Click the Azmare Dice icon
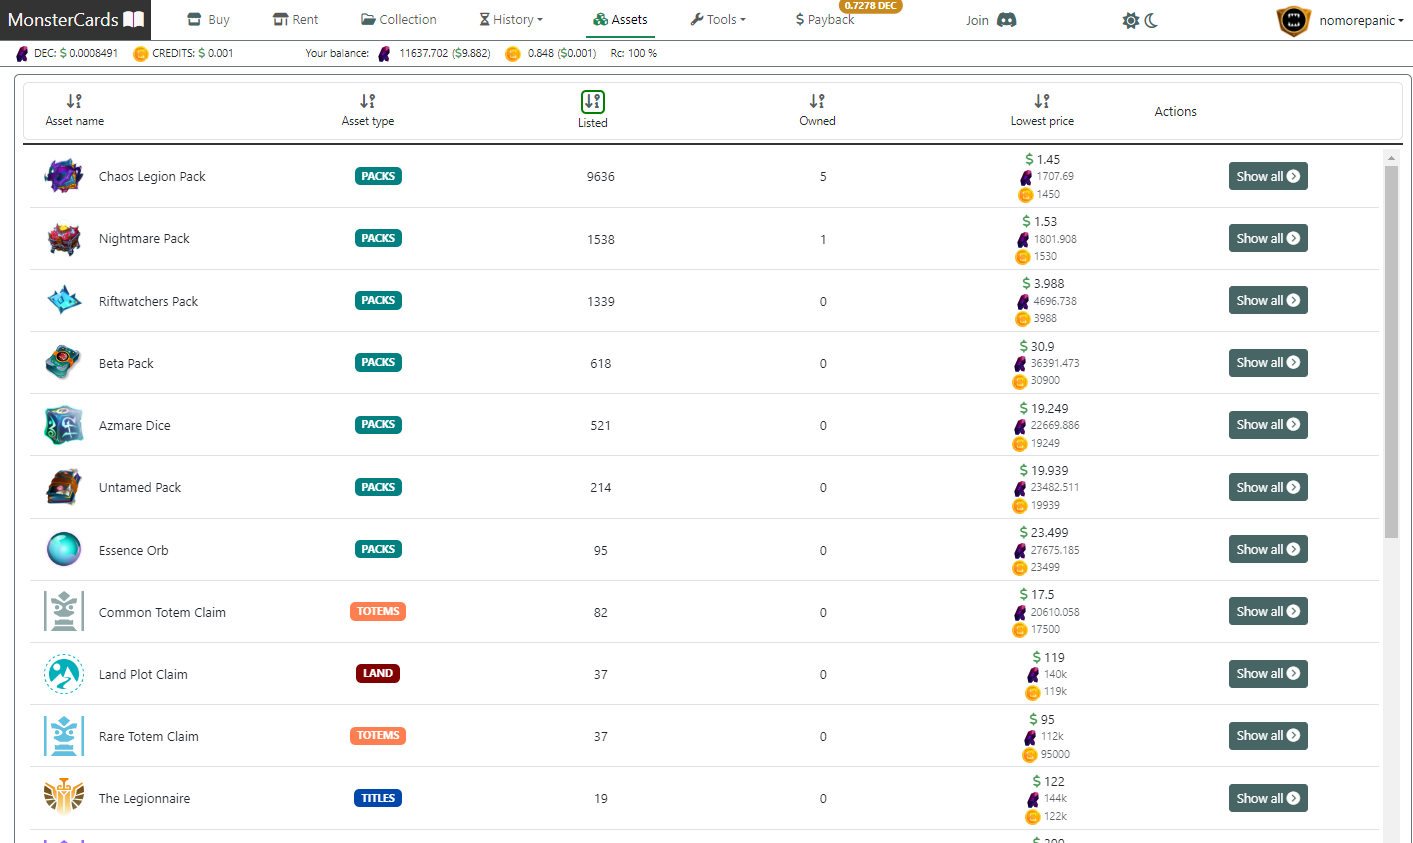Viewport: 1413px width, 843px height. tap(64, 425)
